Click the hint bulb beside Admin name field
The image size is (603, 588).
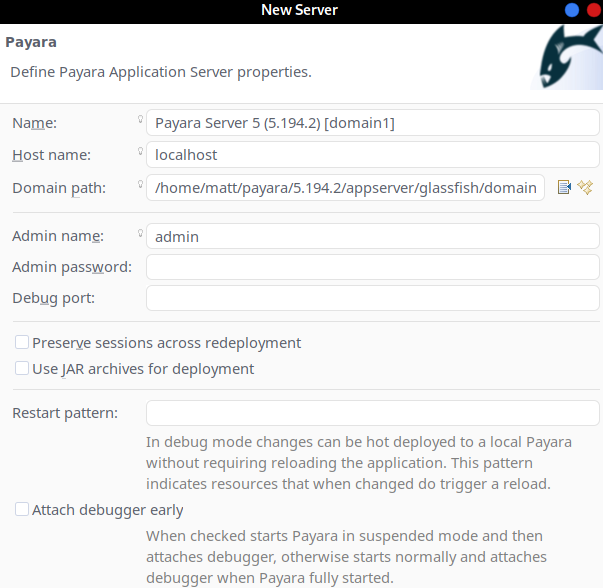[x=141, y=234]
